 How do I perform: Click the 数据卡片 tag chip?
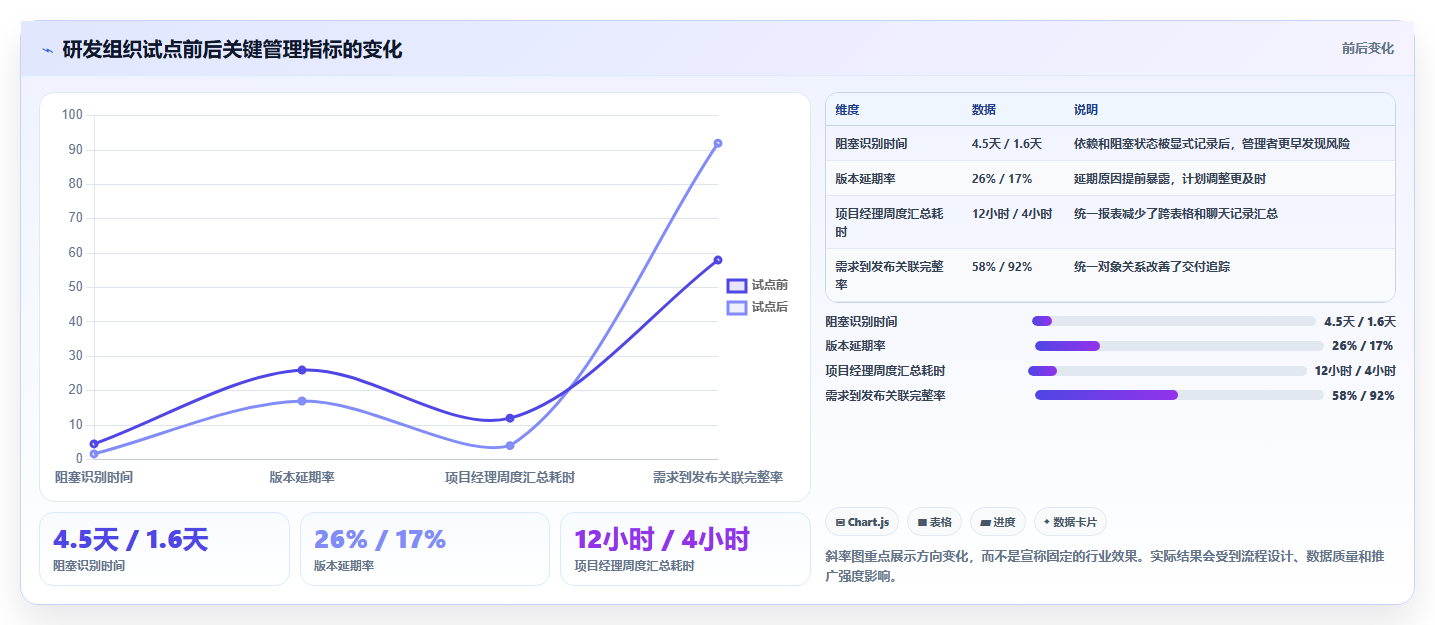coord(1070,522)
